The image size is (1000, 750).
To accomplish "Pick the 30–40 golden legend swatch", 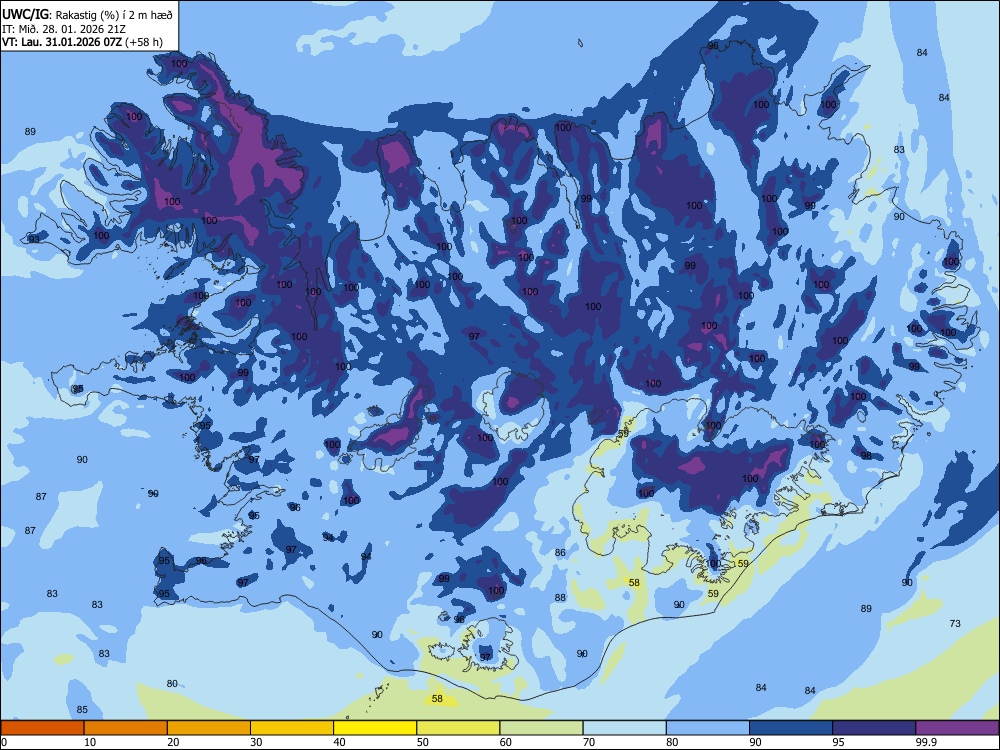I will [292, 728].
